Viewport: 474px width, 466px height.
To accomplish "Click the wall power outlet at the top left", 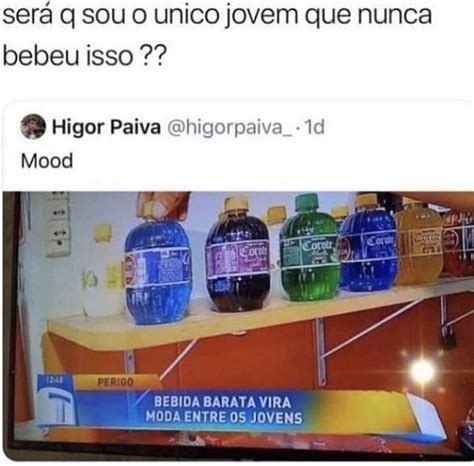I will click(59, 224).
